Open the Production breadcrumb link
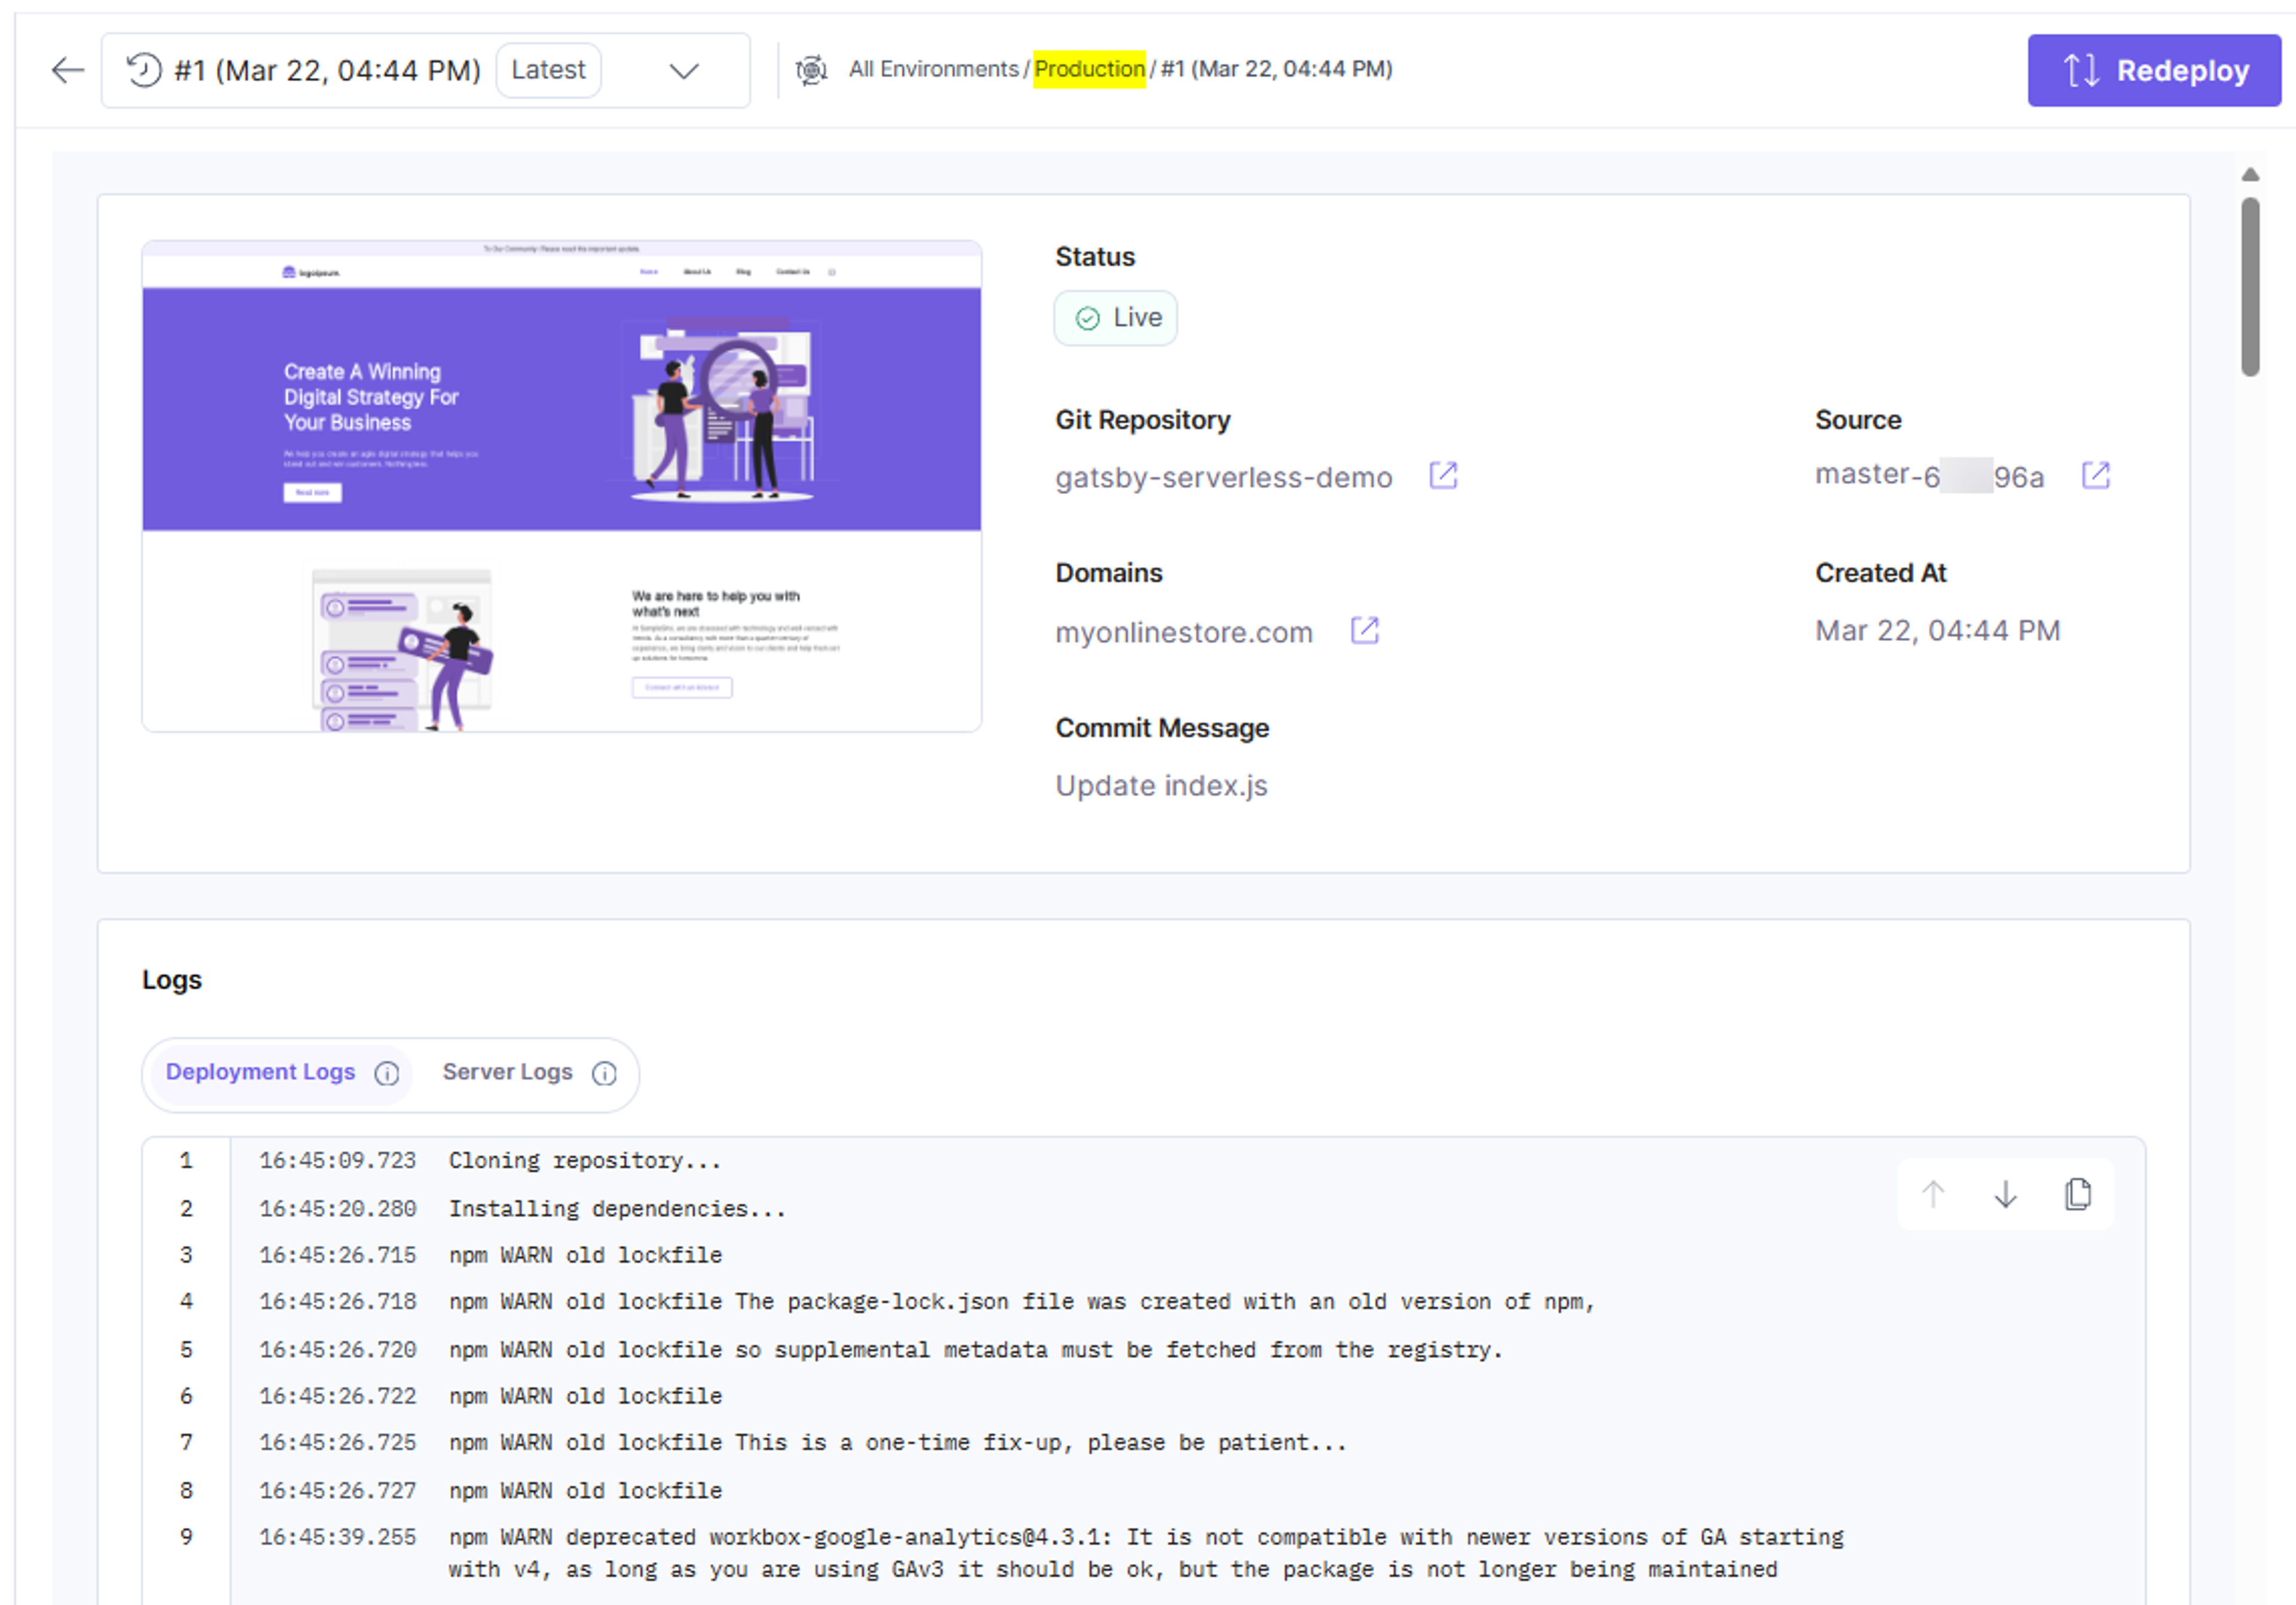 coord(1089,69)
